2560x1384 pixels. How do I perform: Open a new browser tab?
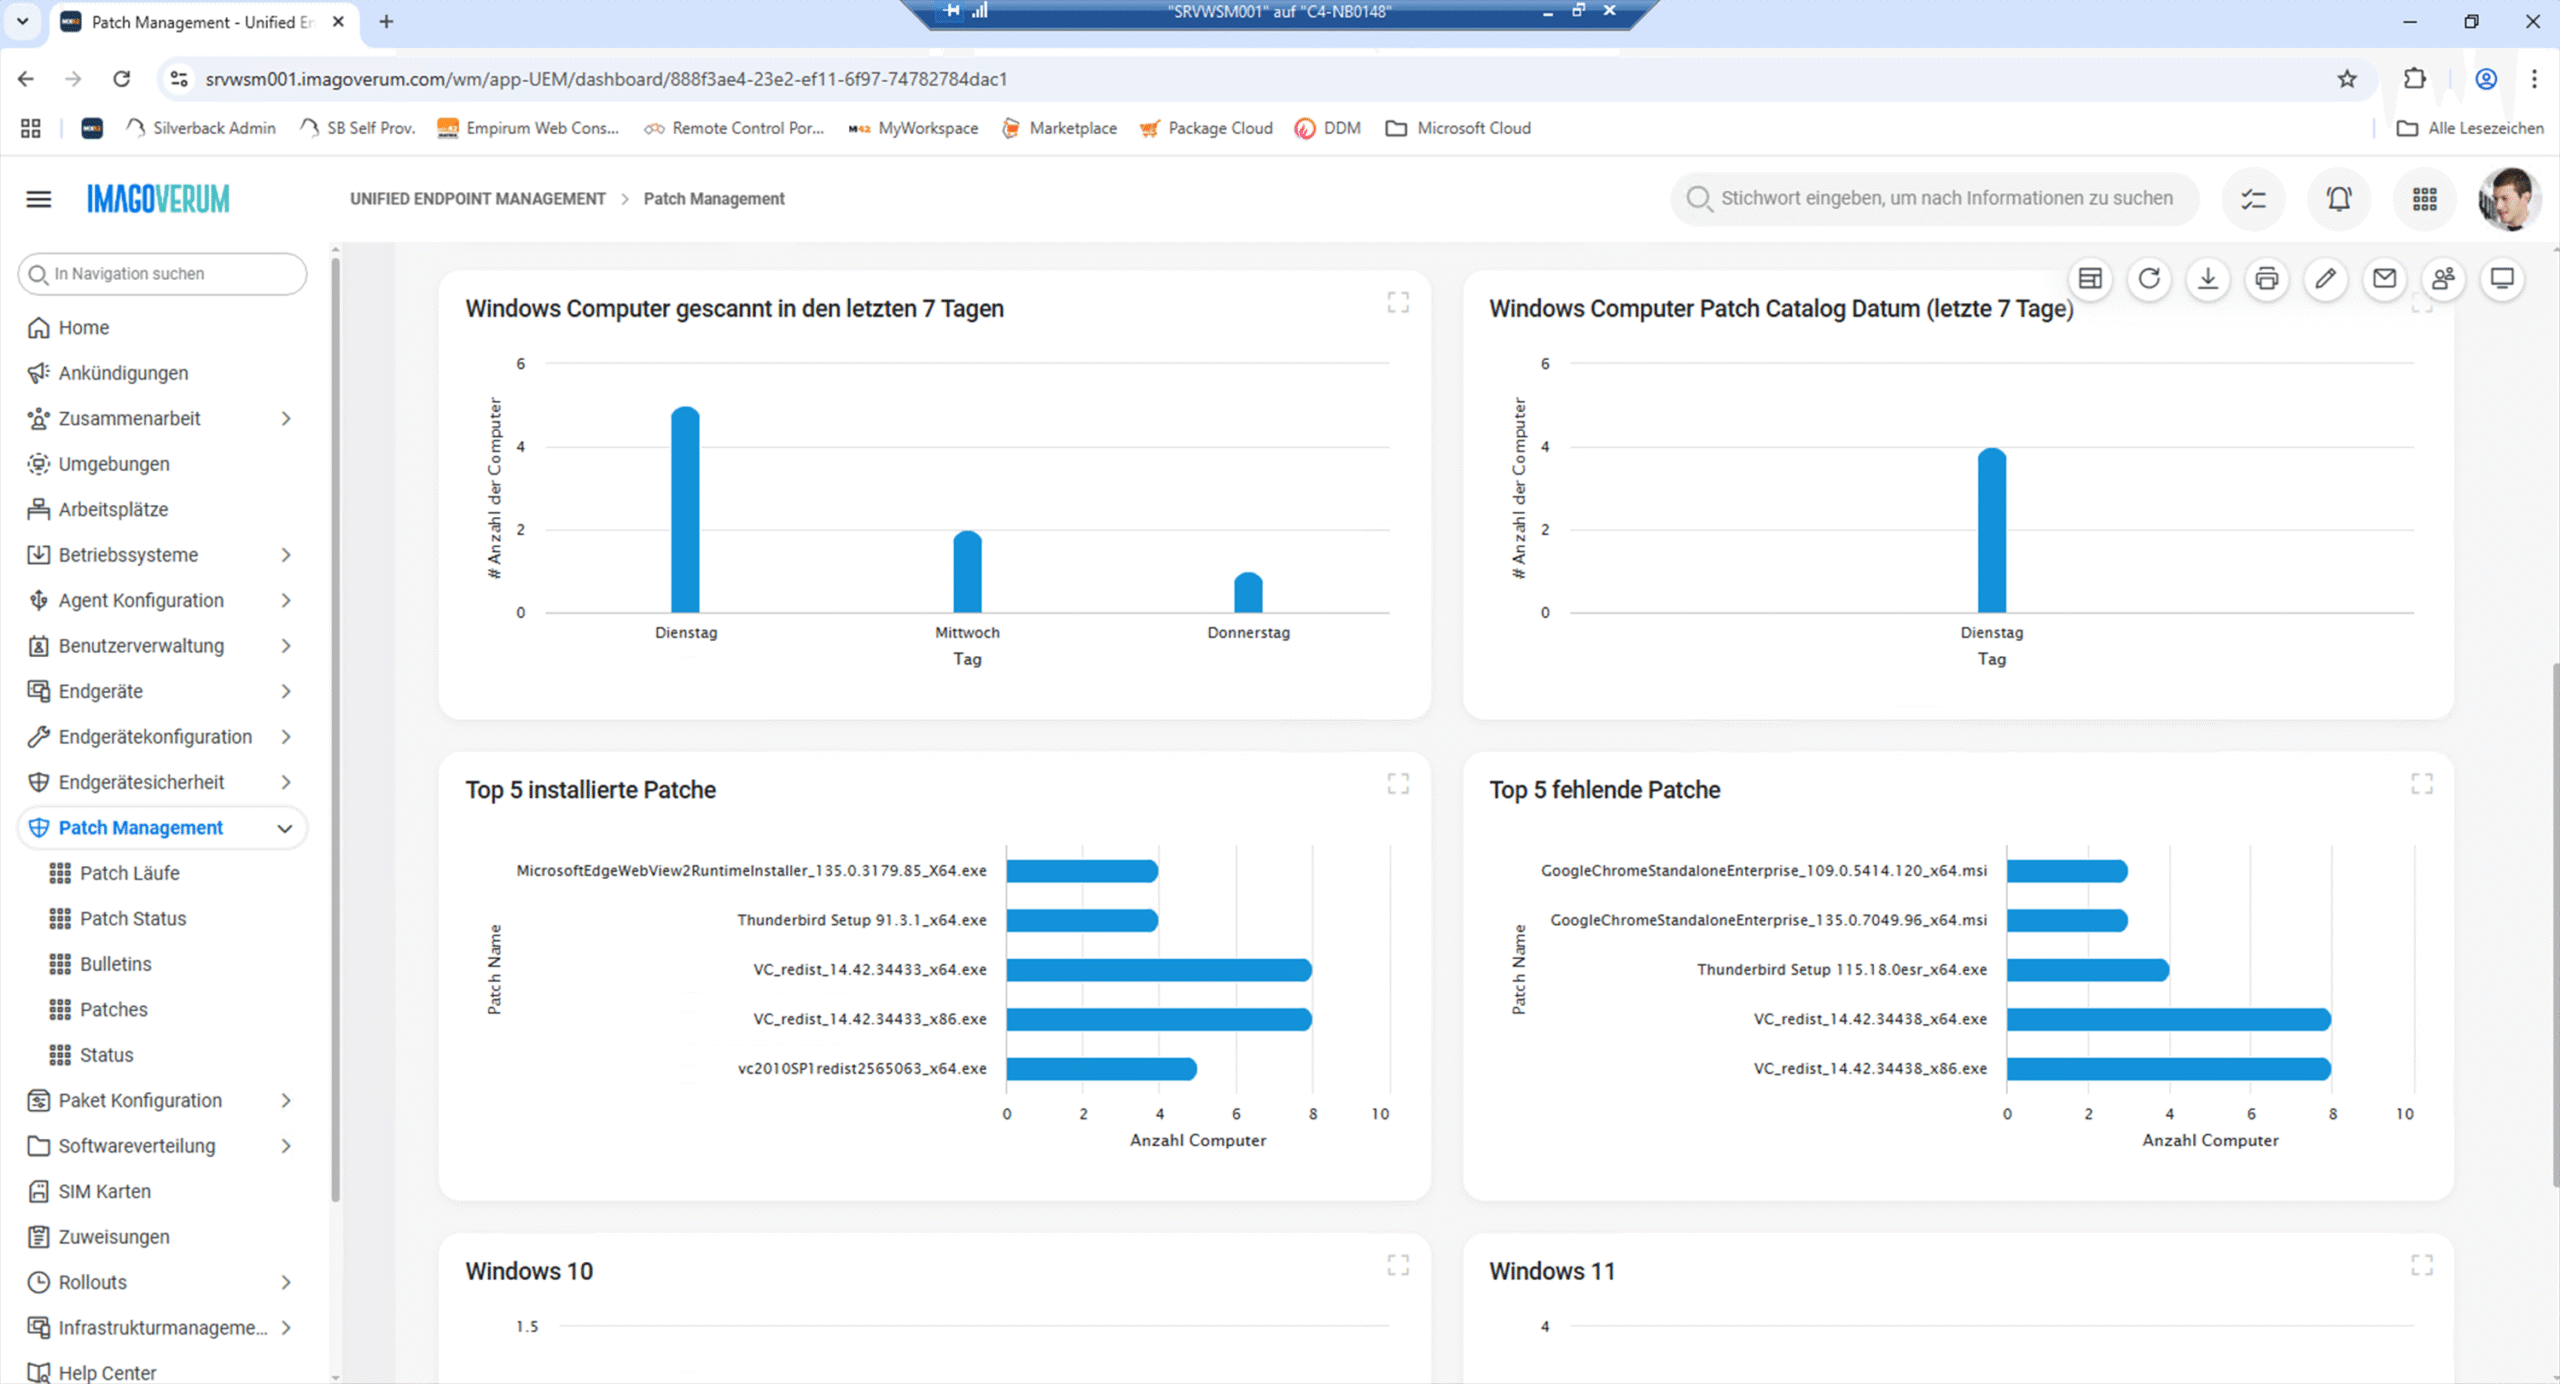[x=386, y=21]
